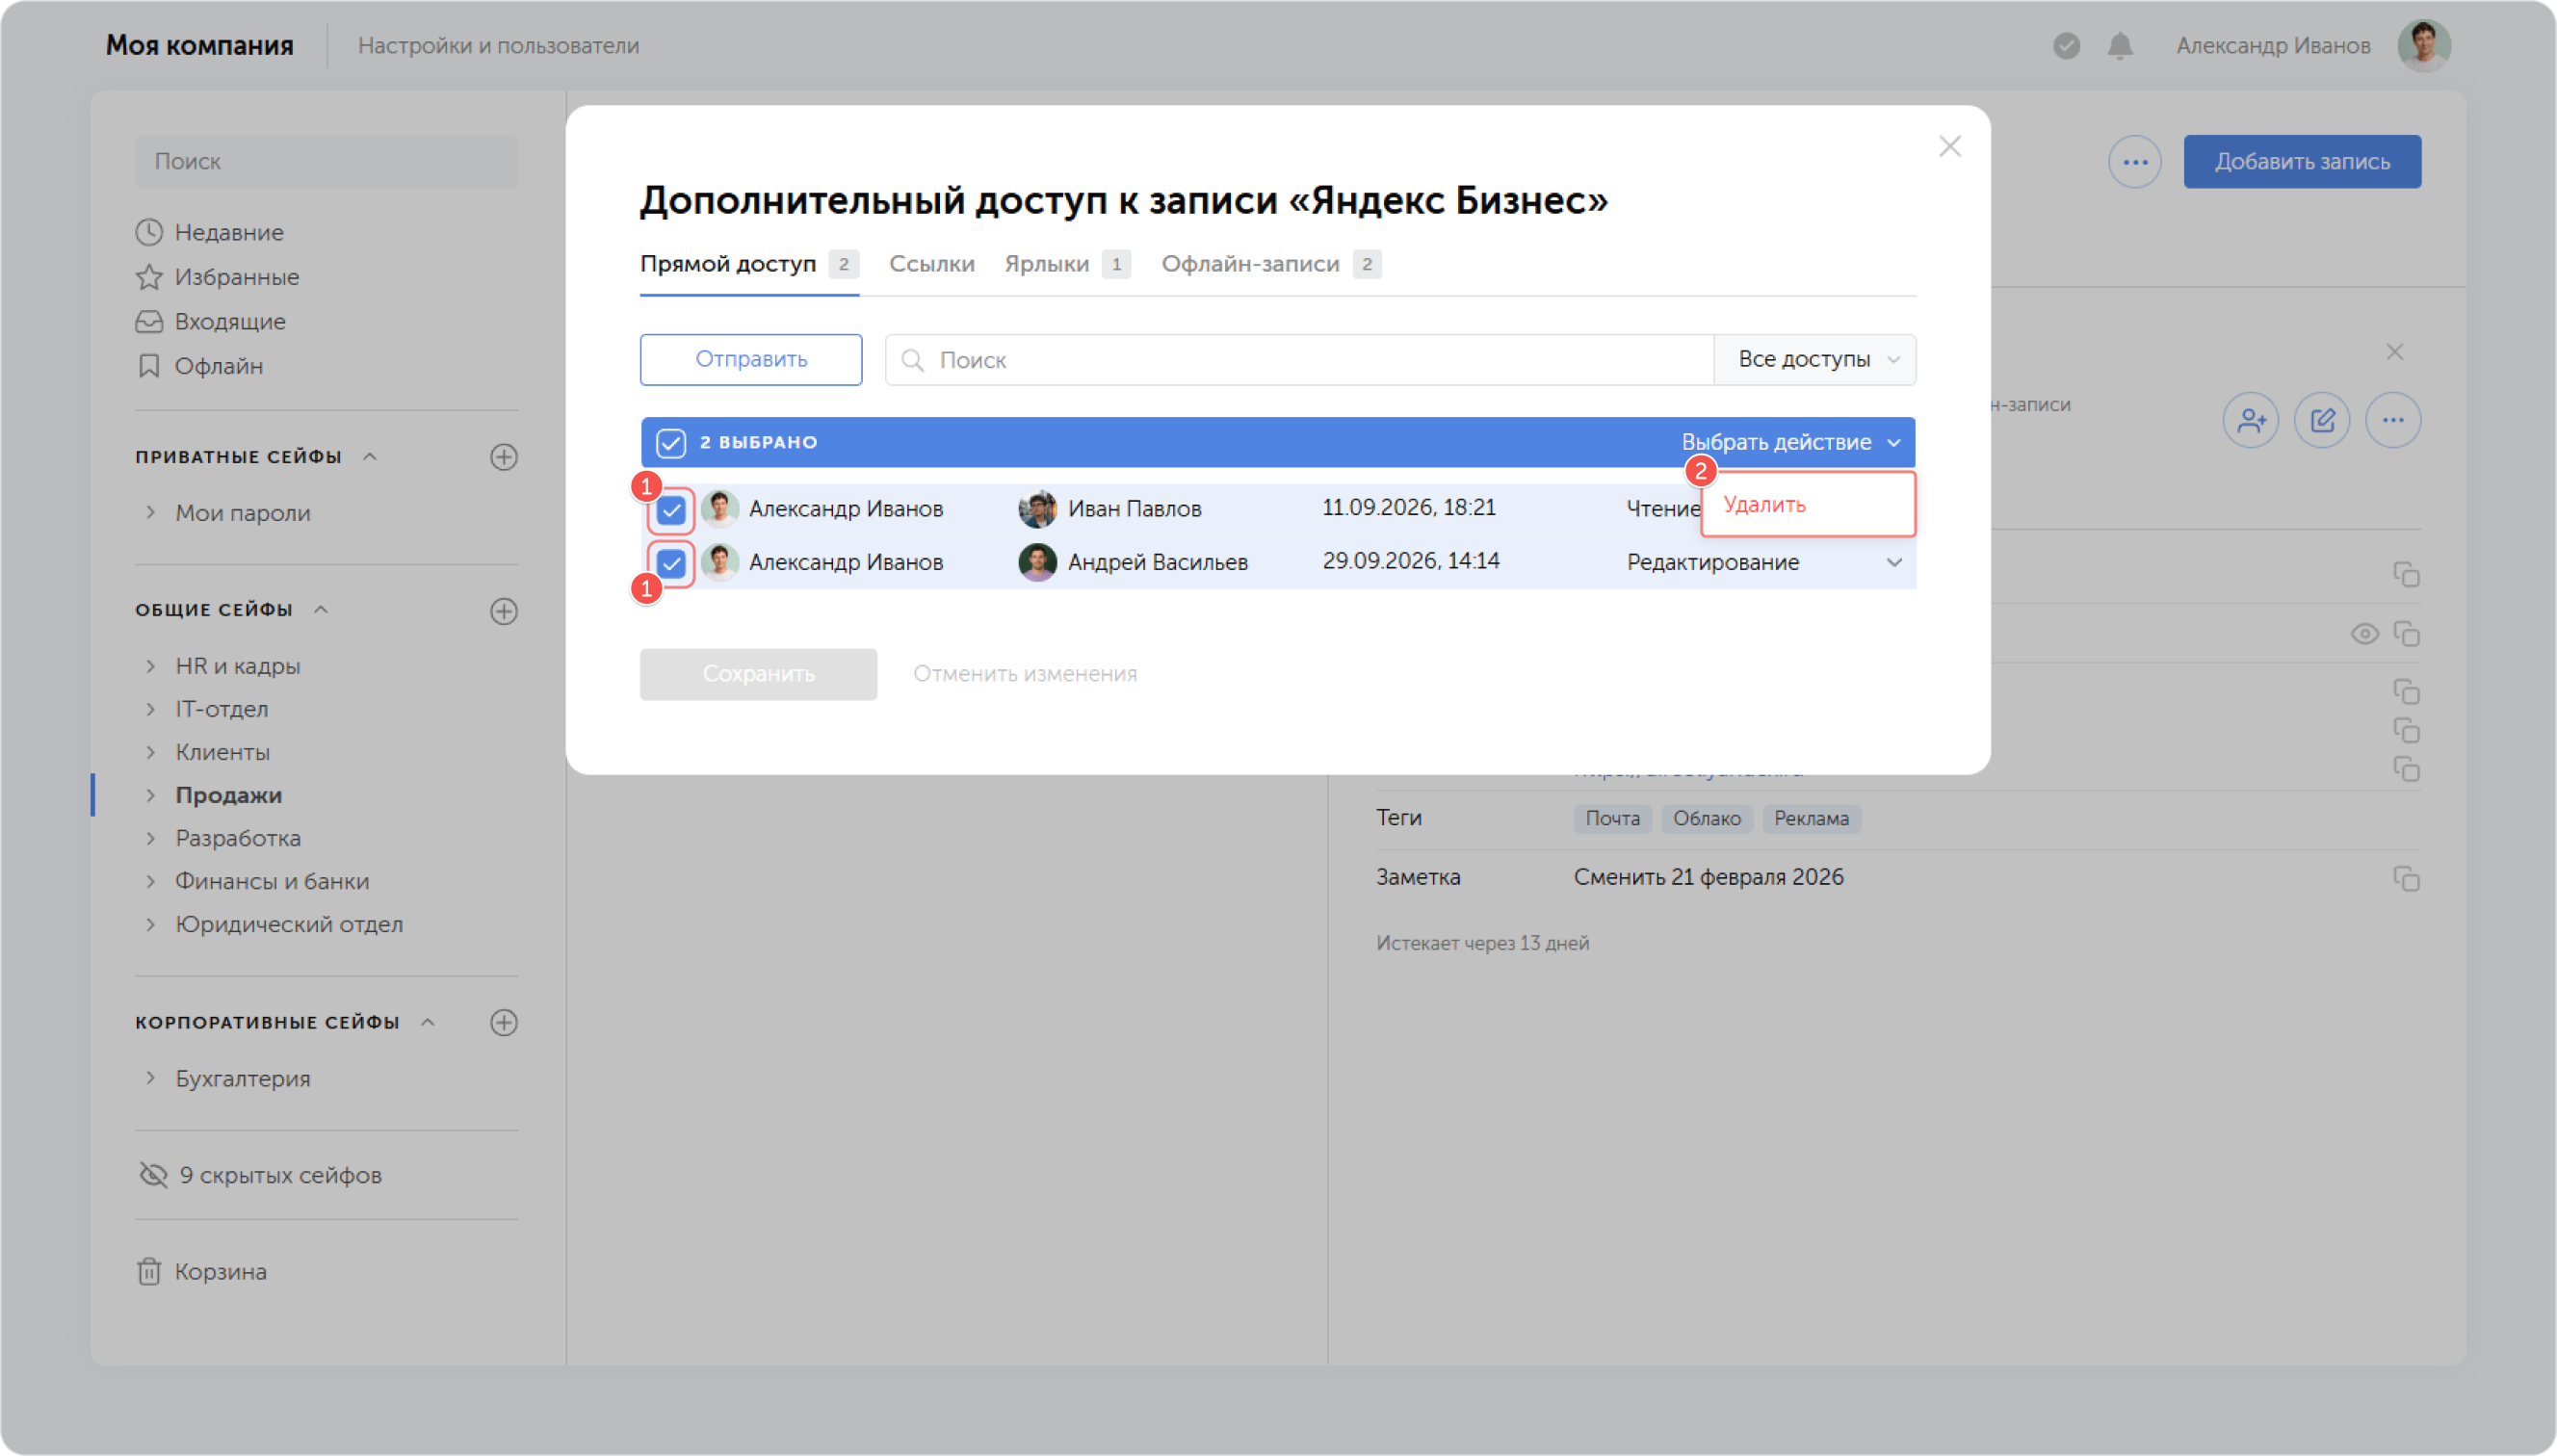Viewport: 2557px width, 1456px height.
Task: Open the three-dots menu beside Добавить запись
Action: click(2135, 162)
